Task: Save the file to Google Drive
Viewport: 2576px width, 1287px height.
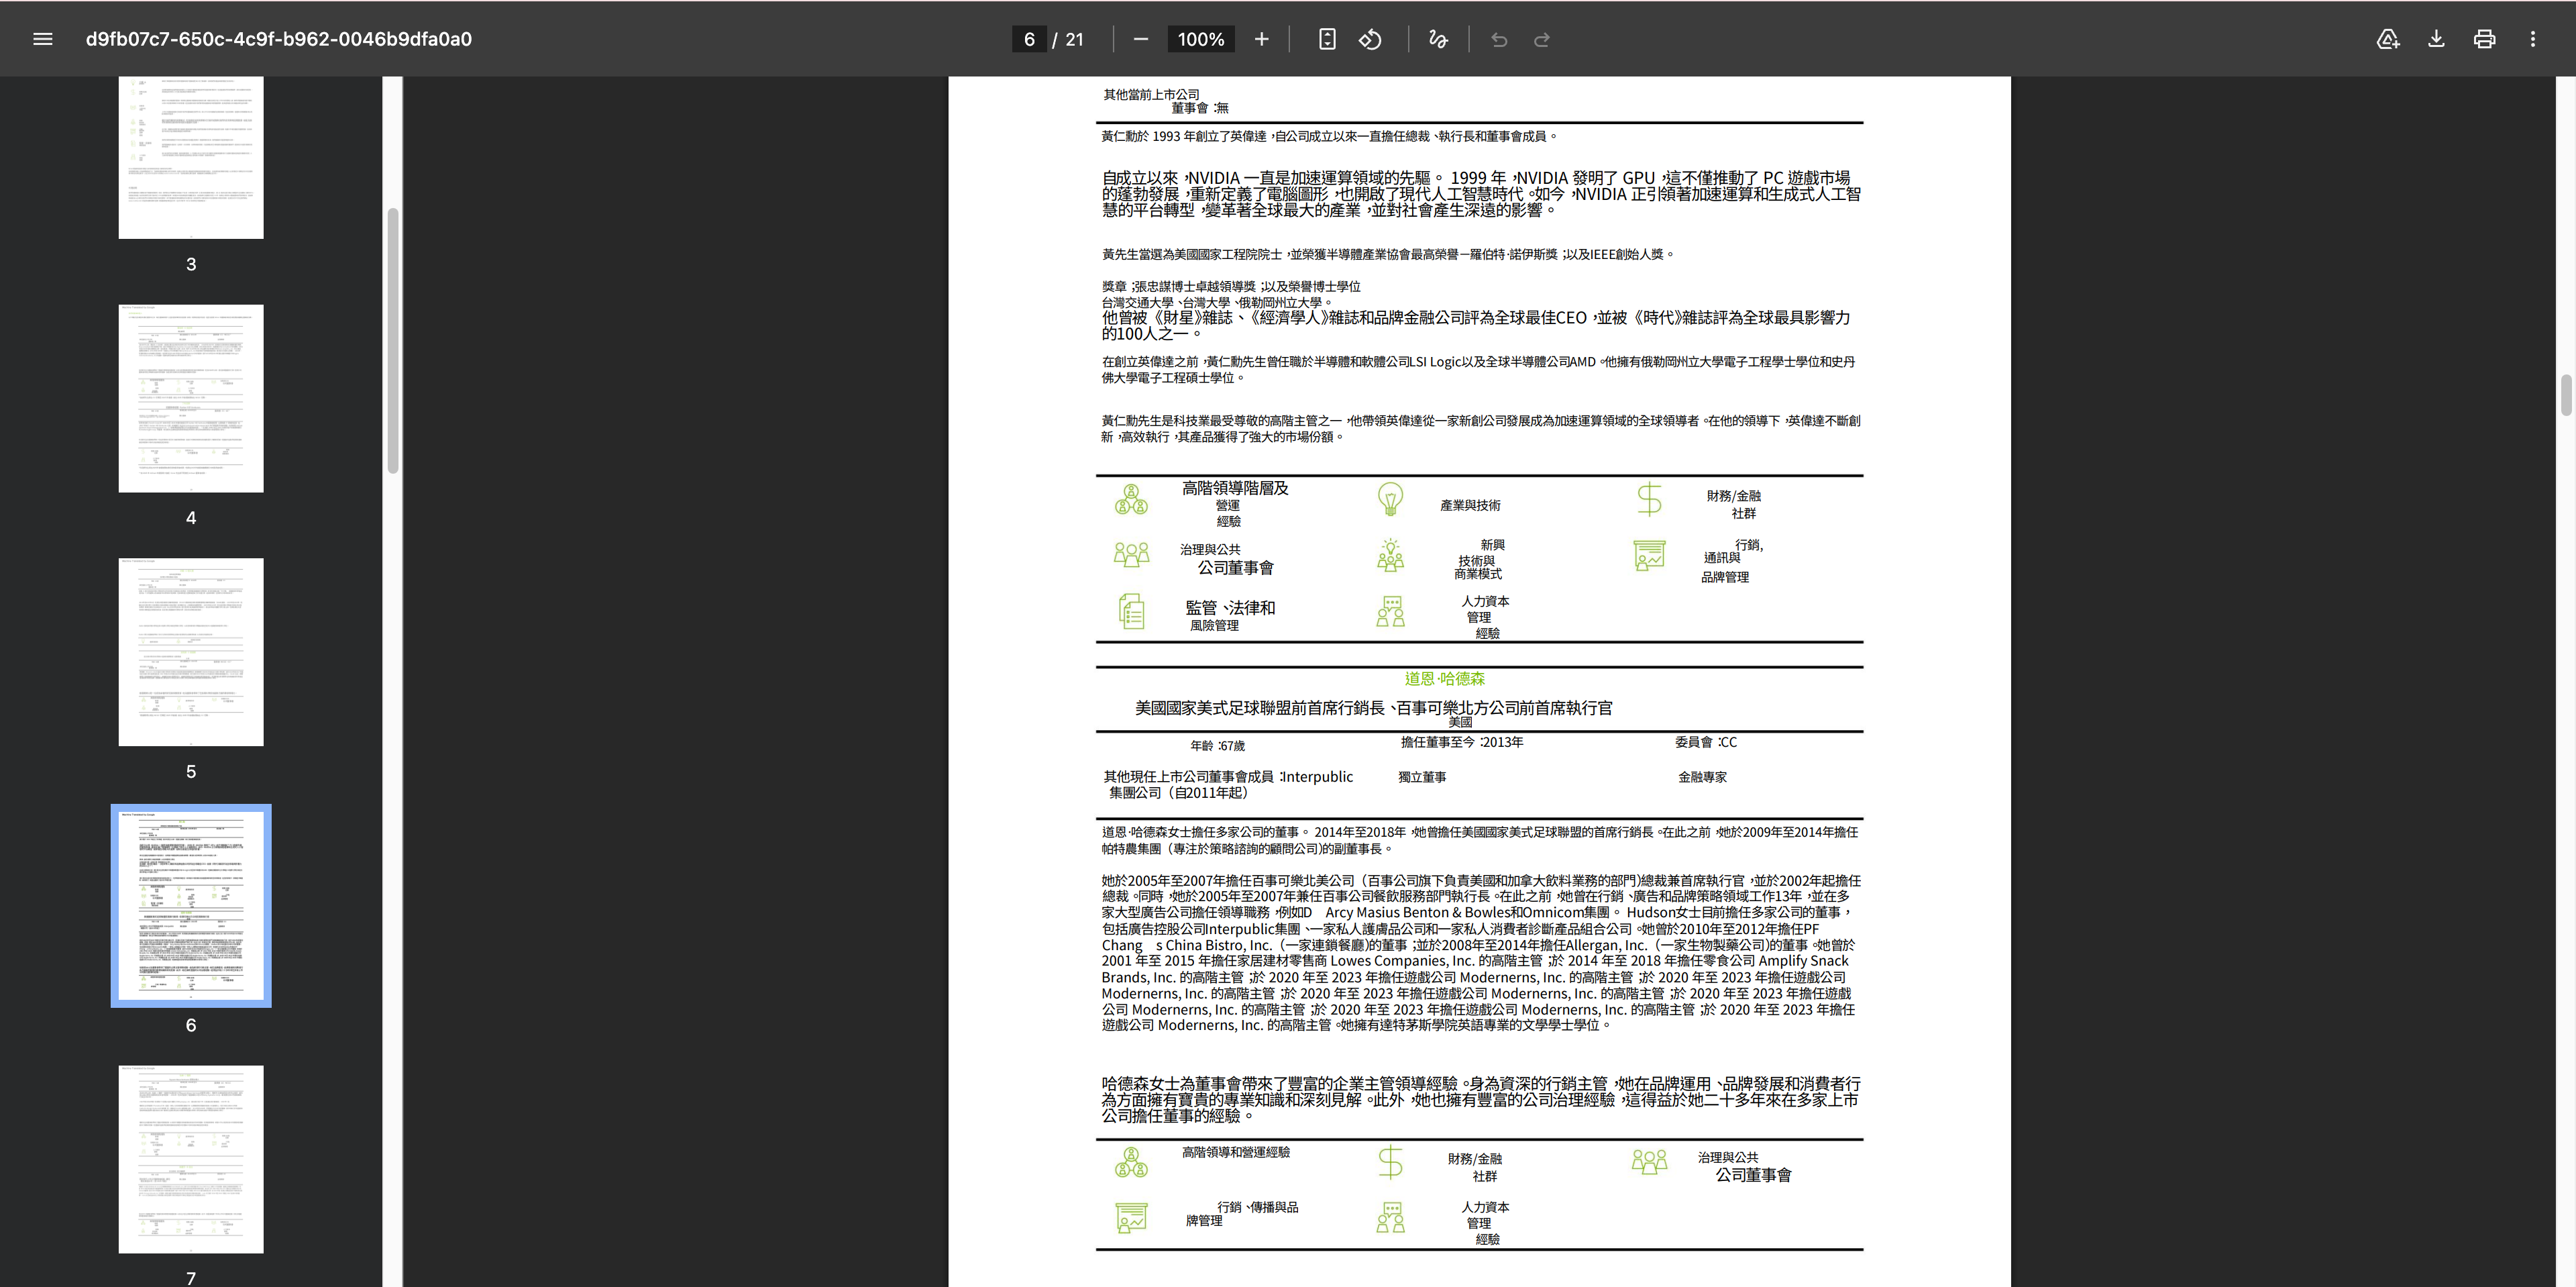Action: coord(2387,39)
